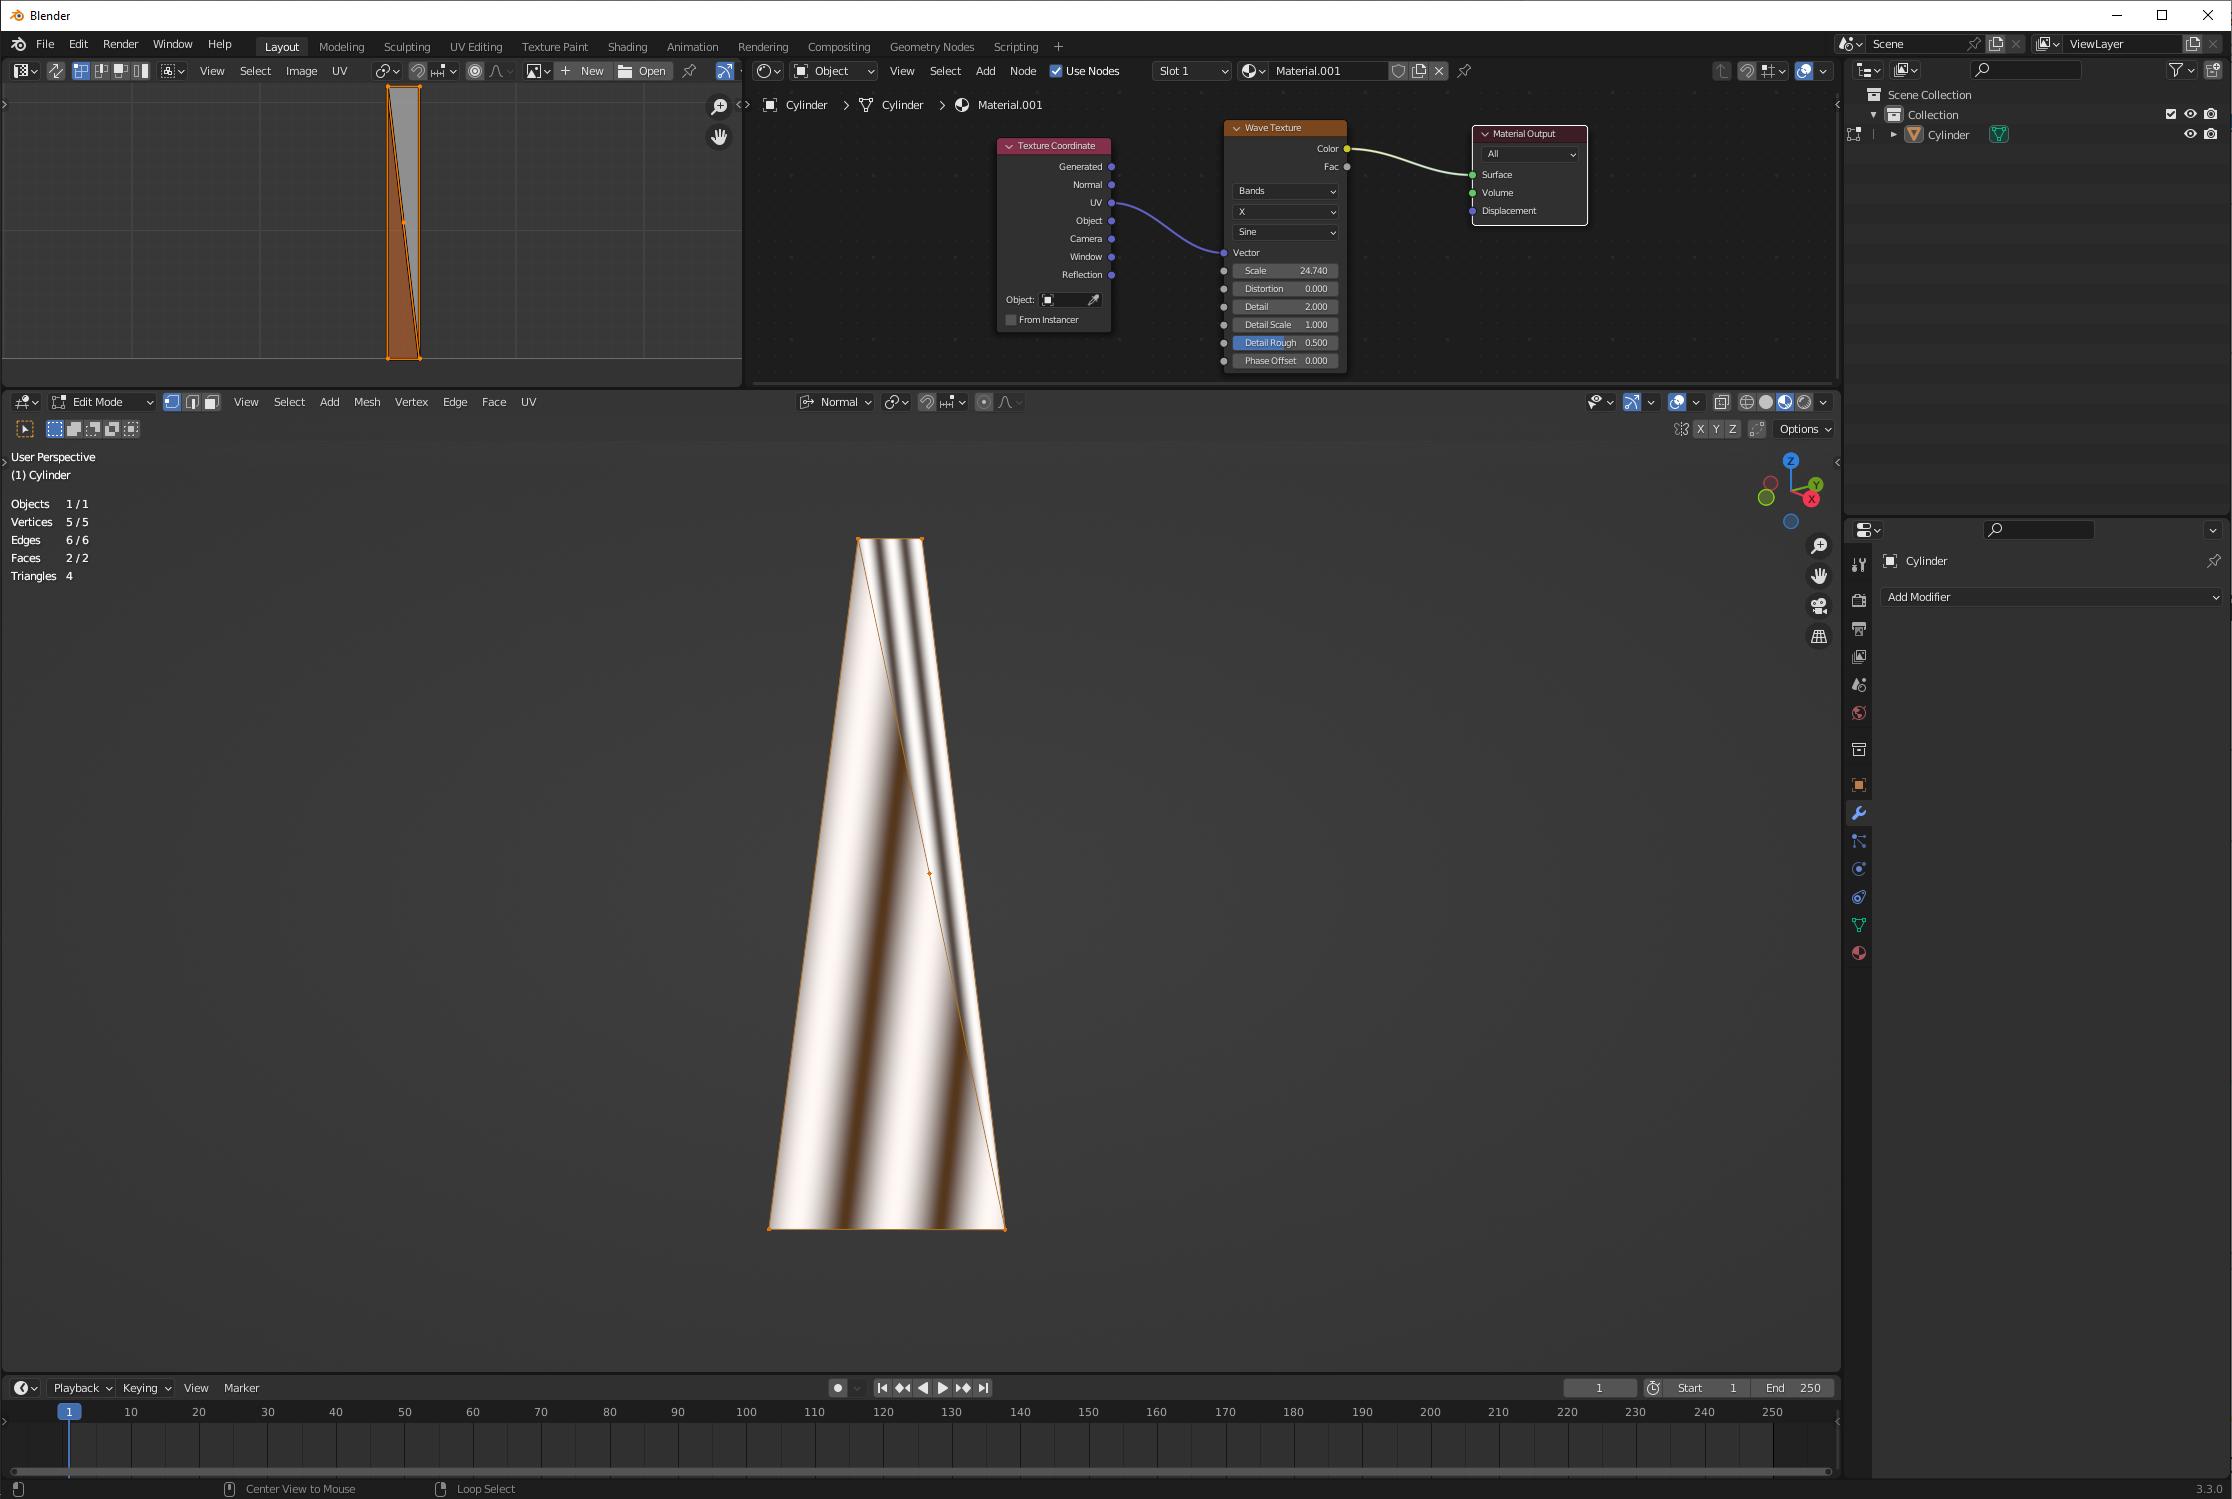Open the Physics properties tab
The width and height of the screenshot is (2232, 1499).
[1859, 869]
